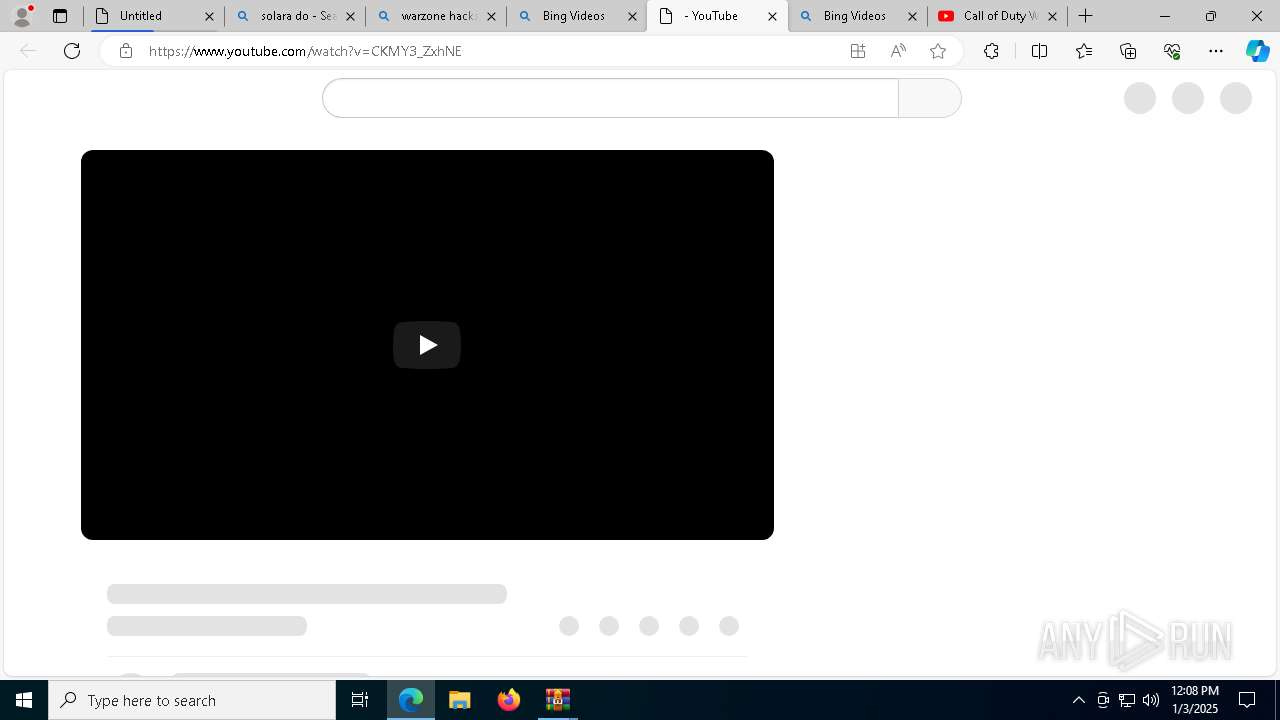Activate Read aloud icon
This screenshot has width=1280, height=720.
tap(898, 51)
